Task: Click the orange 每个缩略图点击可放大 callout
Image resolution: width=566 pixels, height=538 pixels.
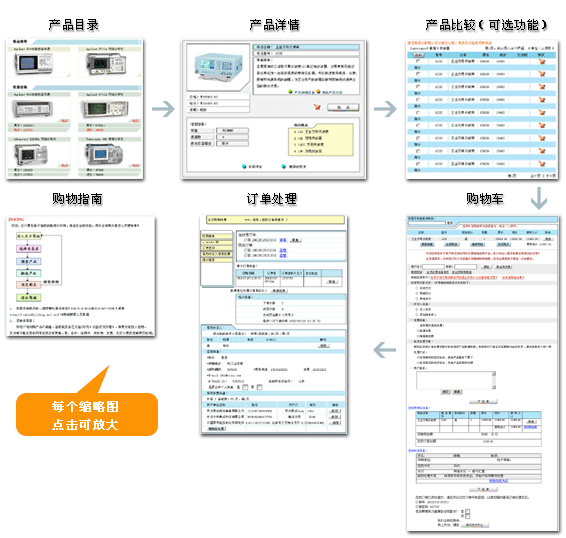Action: click(x=87, y=414)
